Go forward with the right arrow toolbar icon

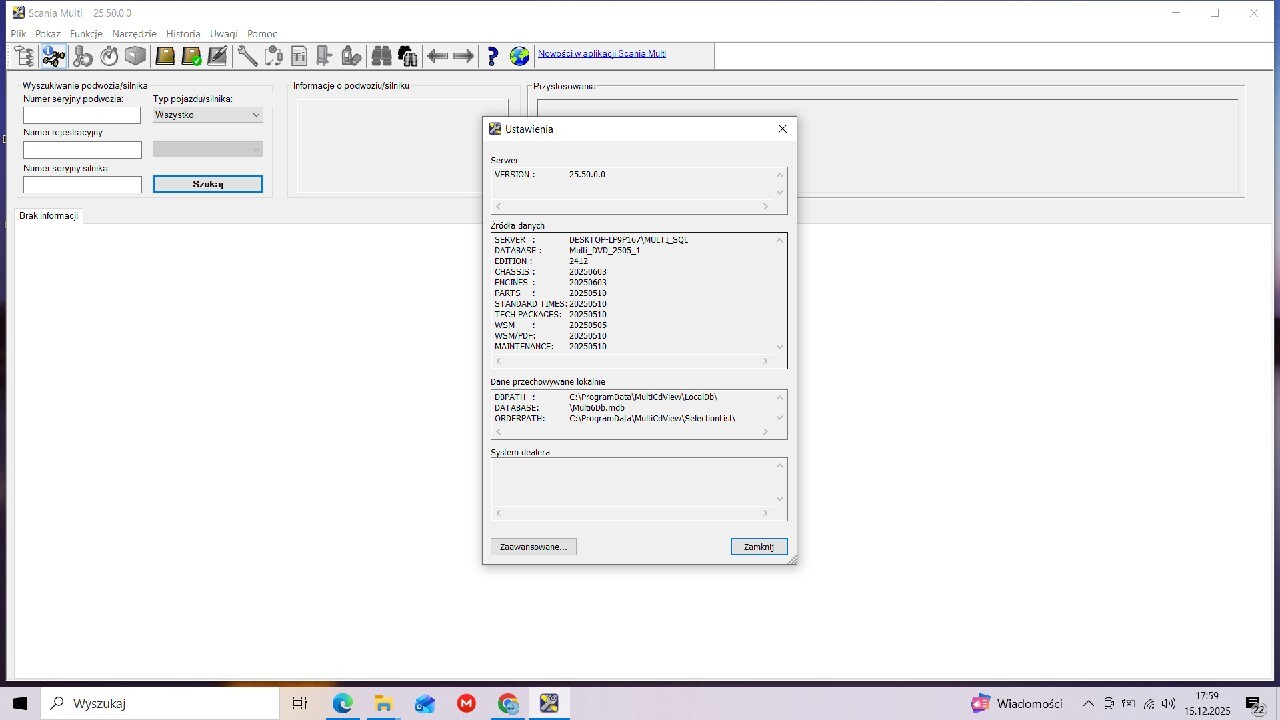463,56
